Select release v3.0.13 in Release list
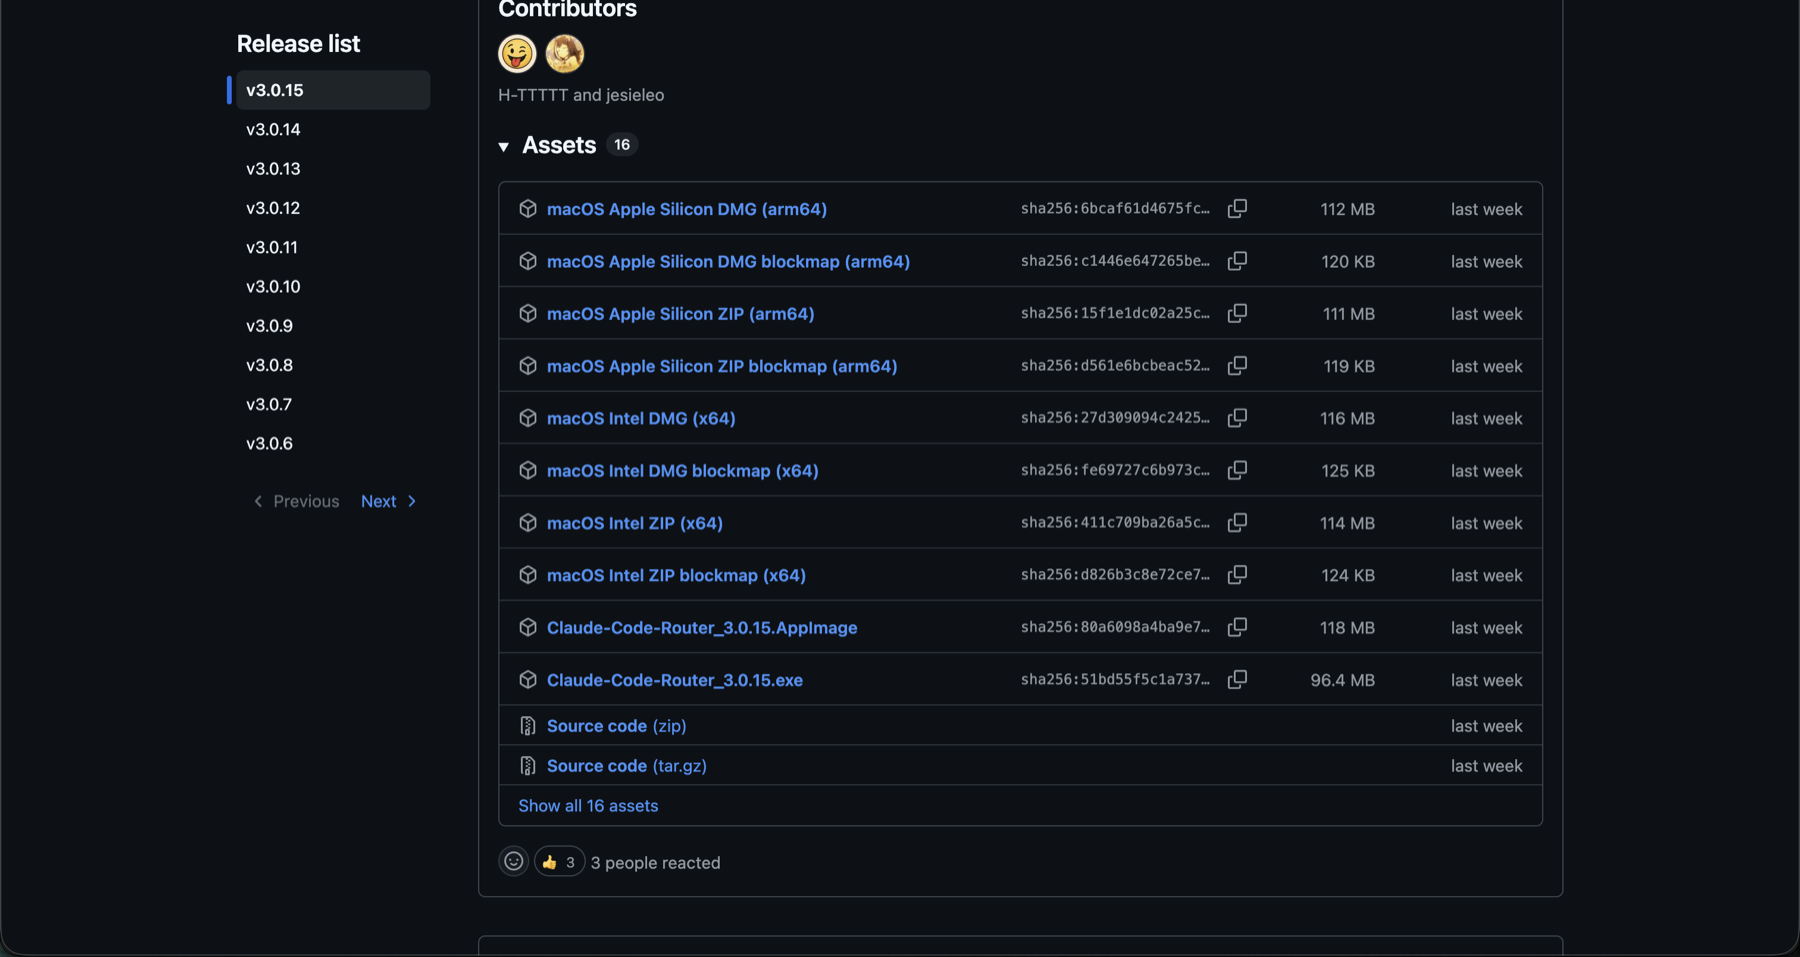 pyautogui.click(x=273, y=168)
